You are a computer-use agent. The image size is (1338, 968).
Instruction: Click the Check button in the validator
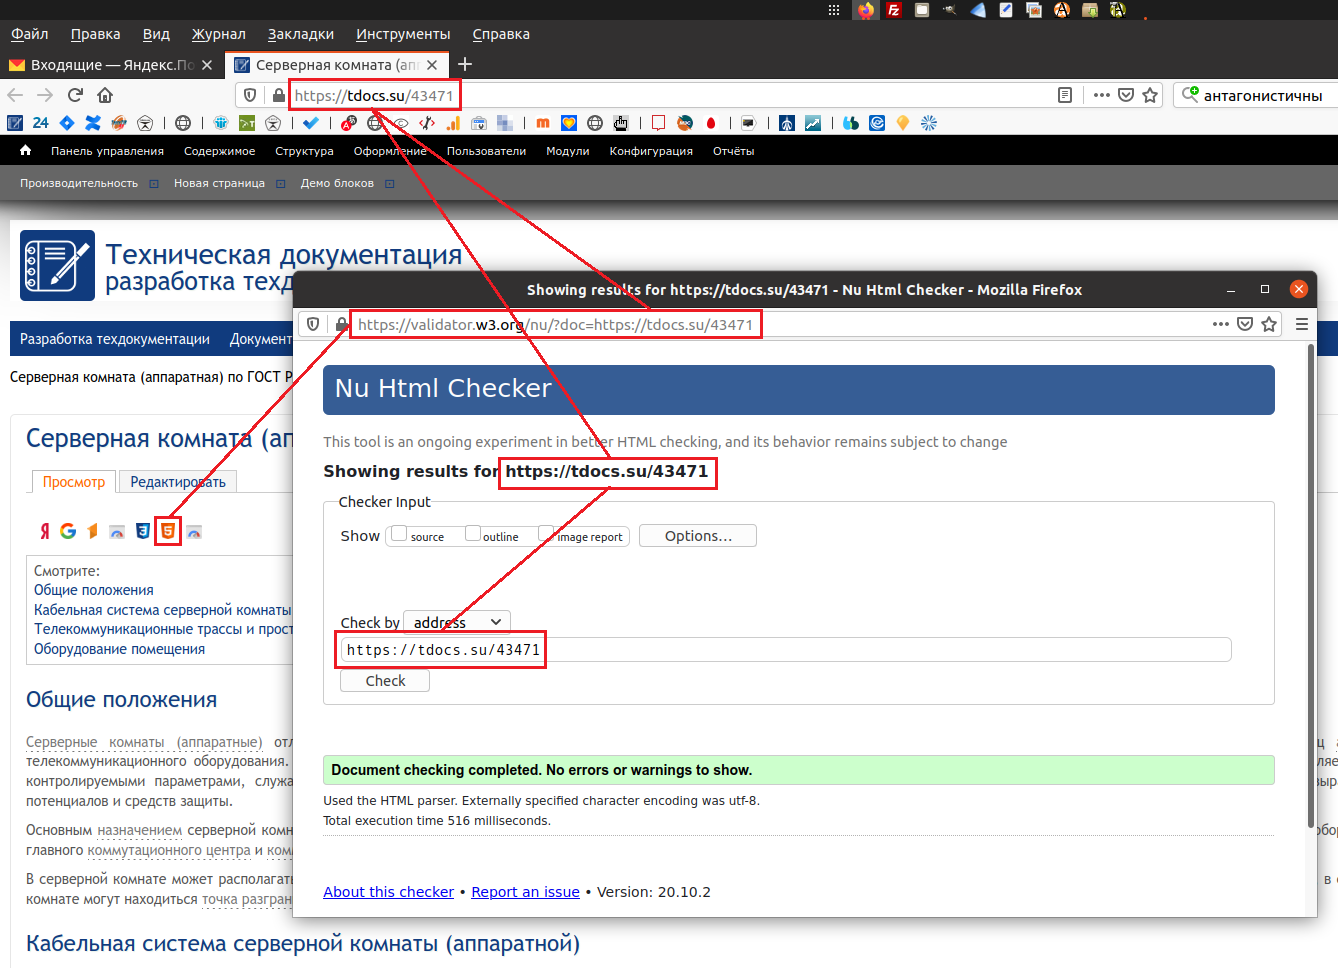(x=385, y=681)
